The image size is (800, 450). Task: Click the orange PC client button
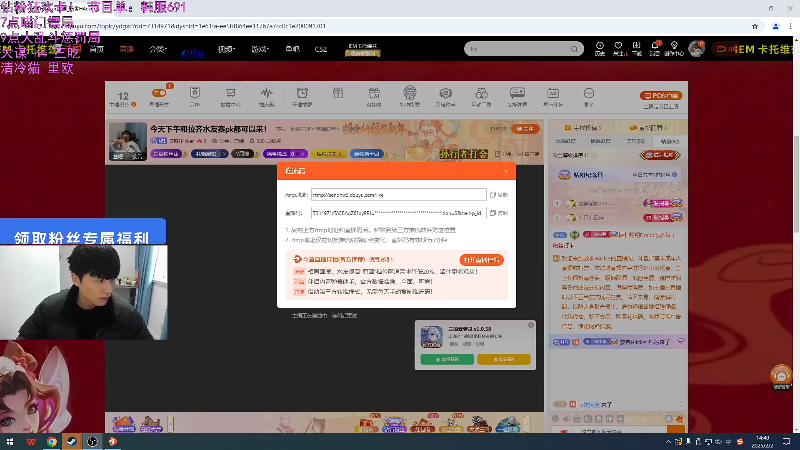coord(661,96)
